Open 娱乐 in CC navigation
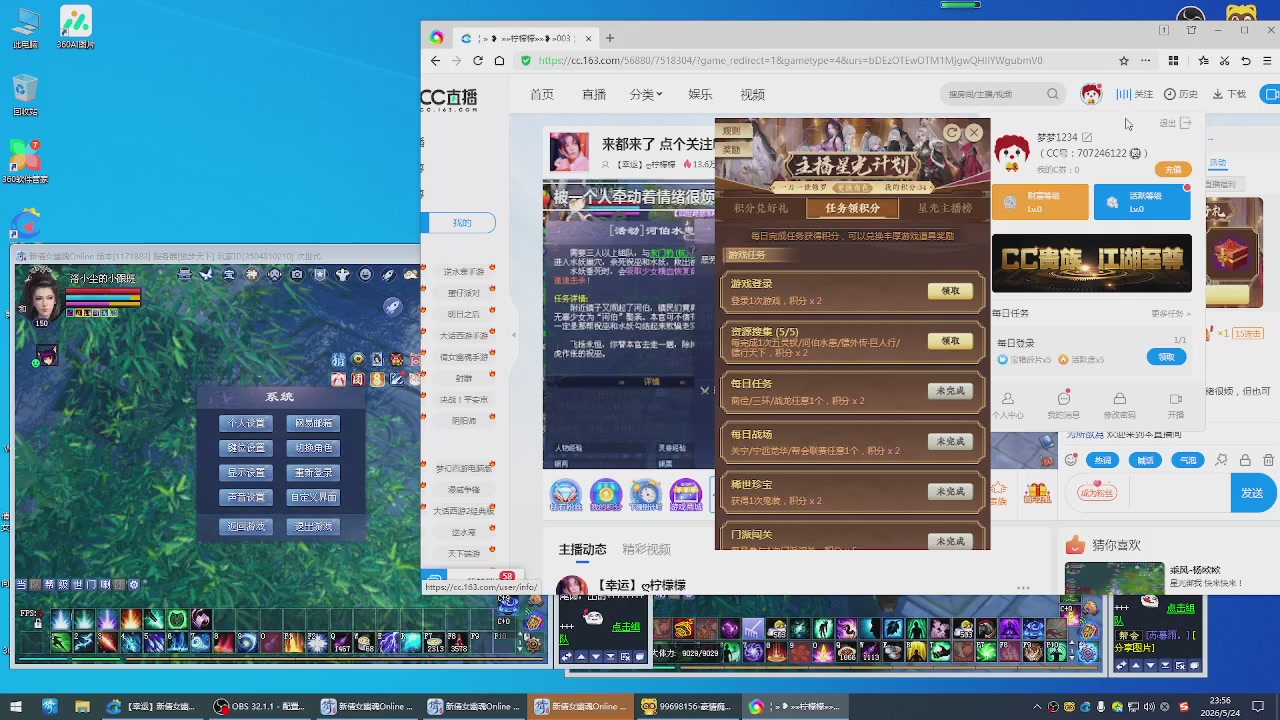 click(700, 94)
